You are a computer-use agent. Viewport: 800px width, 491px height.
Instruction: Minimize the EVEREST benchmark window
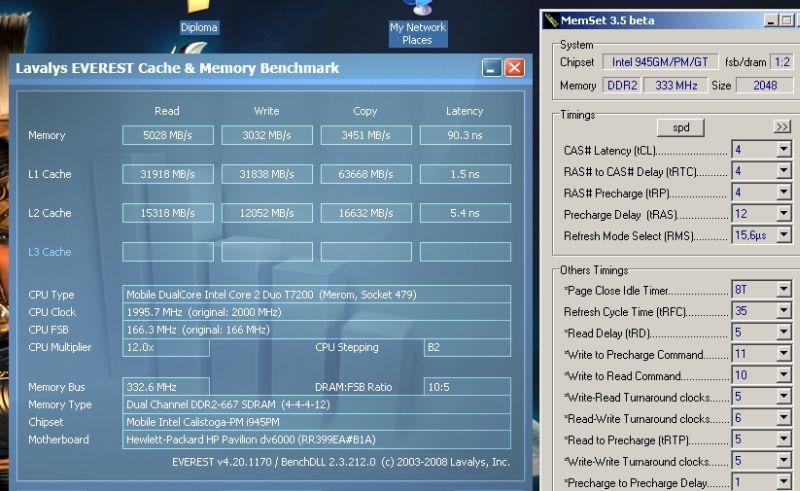coord(492,68)
